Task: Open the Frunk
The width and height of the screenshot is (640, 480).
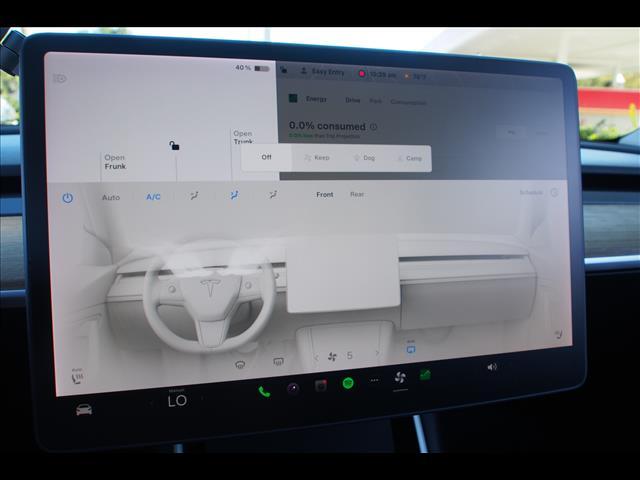Action: [x=115, y=162]
